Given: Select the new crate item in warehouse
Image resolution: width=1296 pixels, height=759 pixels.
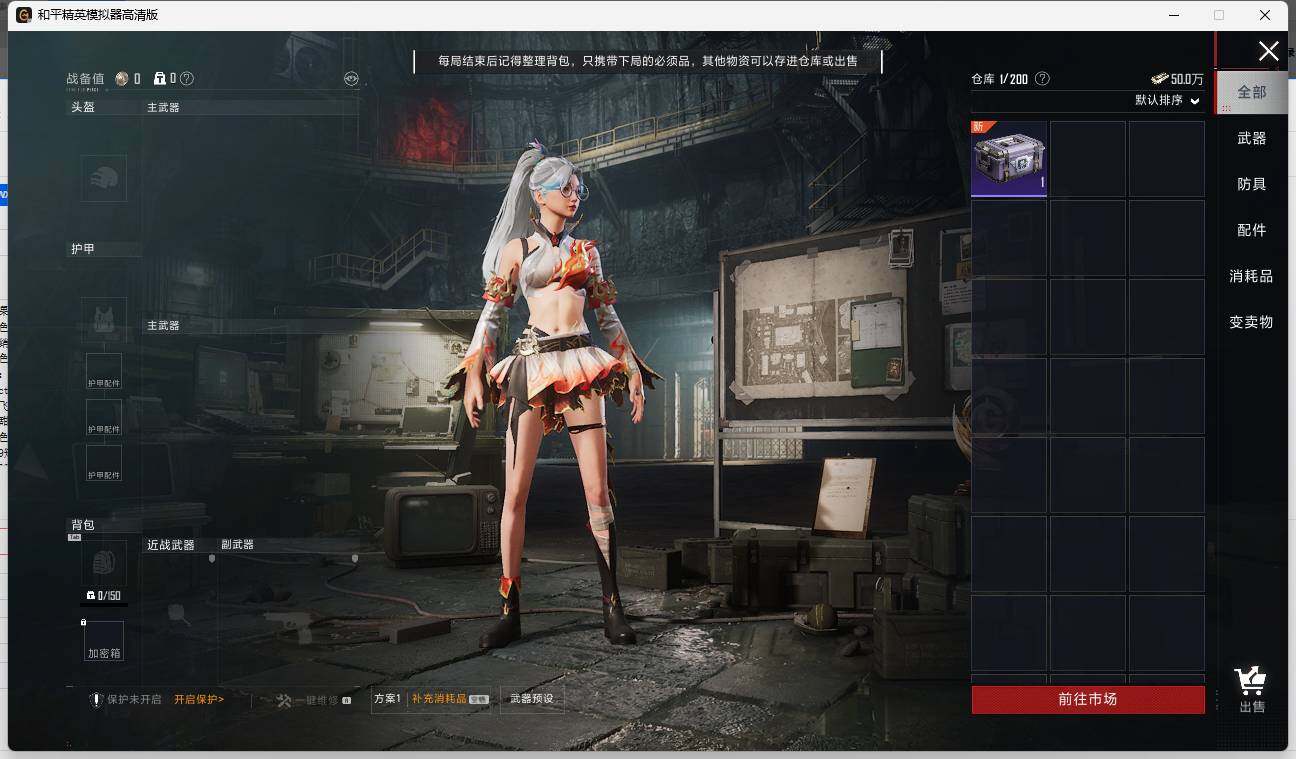Looking at the screenshot, I should (1009, 159).
